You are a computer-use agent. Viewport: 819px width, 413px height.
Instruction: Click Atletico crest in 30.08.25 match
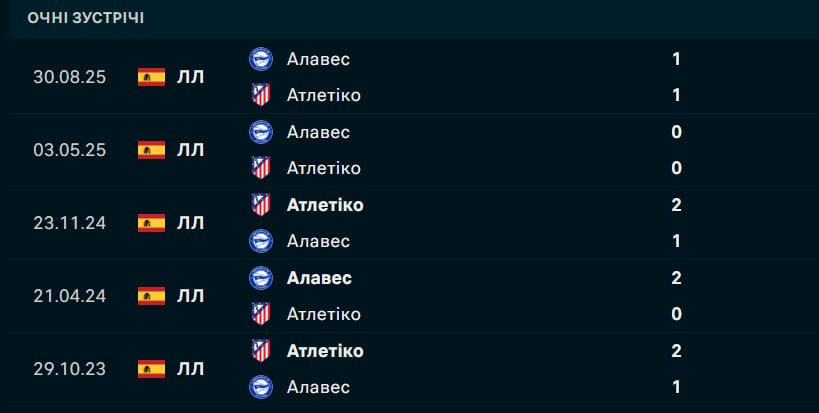pos(260,95)
